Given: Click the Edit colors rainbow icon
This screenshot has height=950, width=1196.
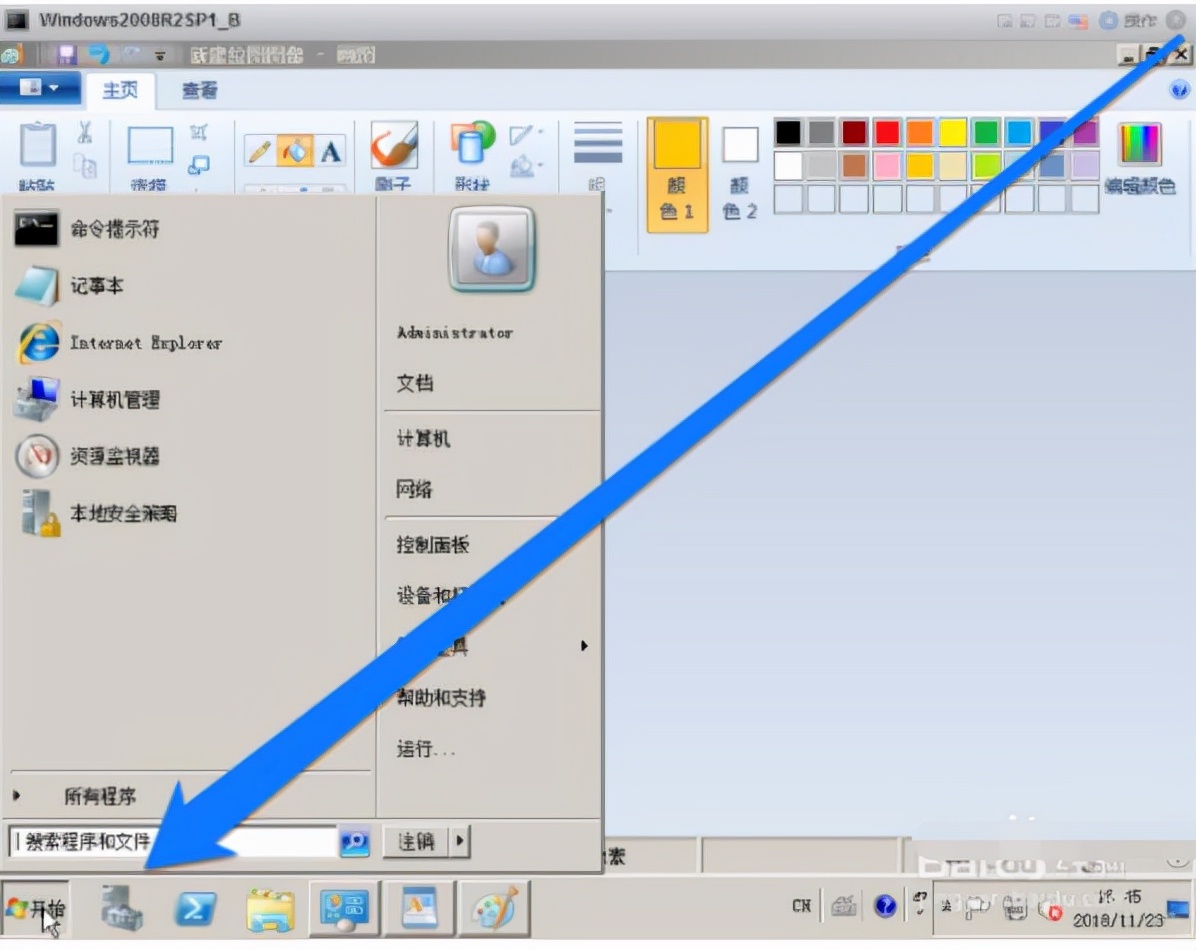Looking at the screenshot, I should click(1139, 145).
